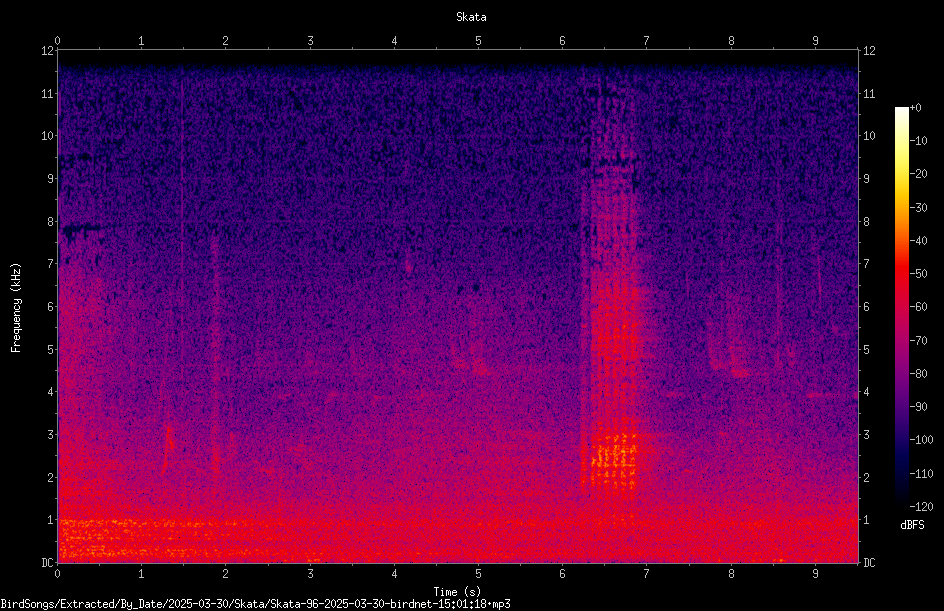Image resolution: width=944 pixels, height=611 pixels.
Task: Click "12" on the left frequency axis
Action: 47,51
